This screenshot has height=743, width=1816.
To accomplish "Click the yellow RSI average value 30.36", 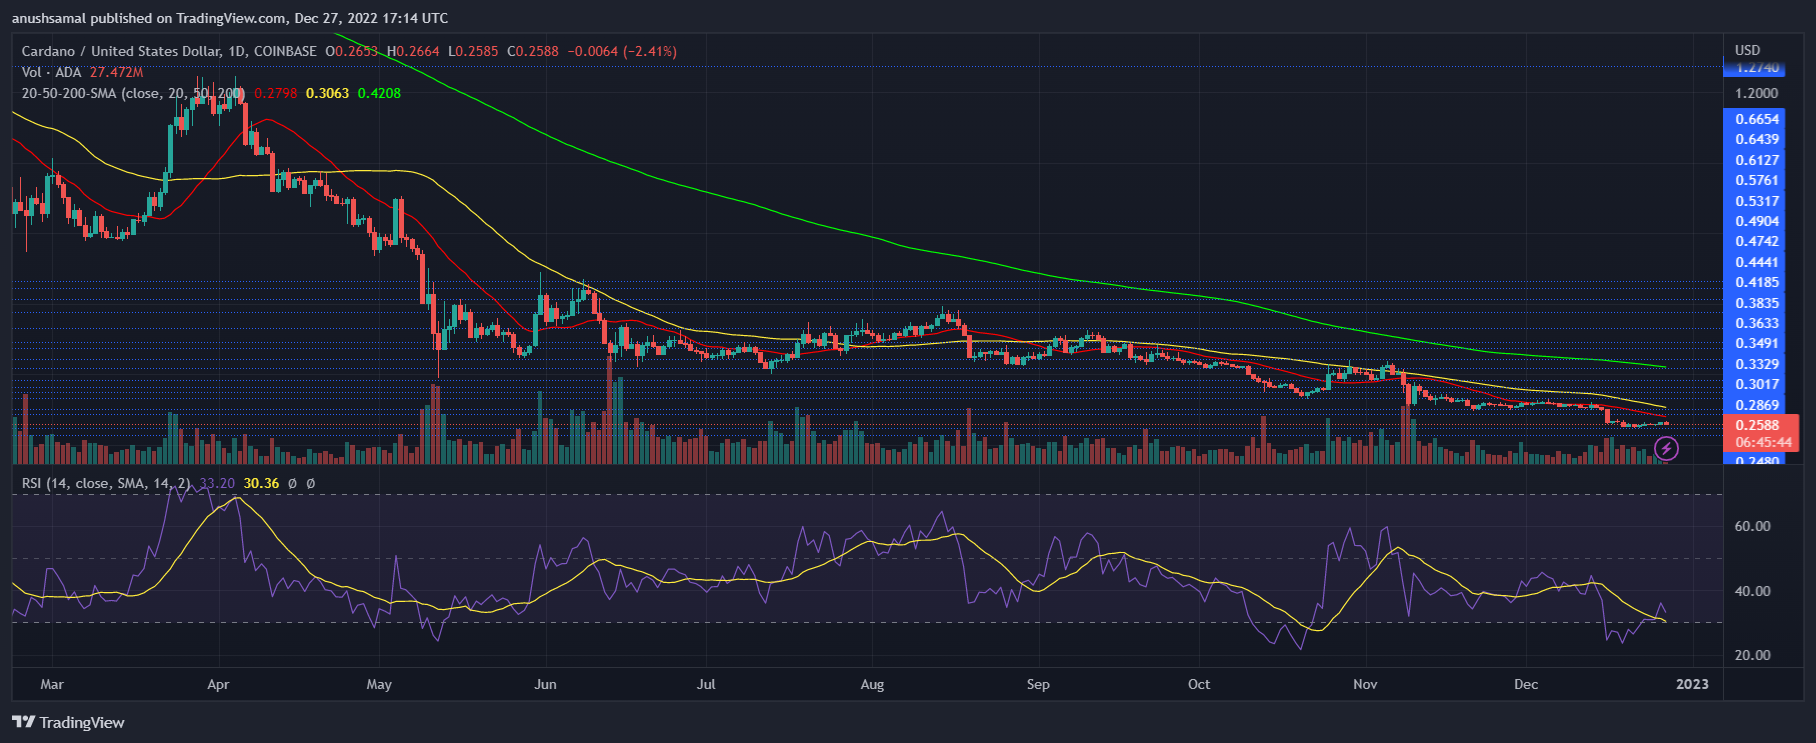I will 261,483.
